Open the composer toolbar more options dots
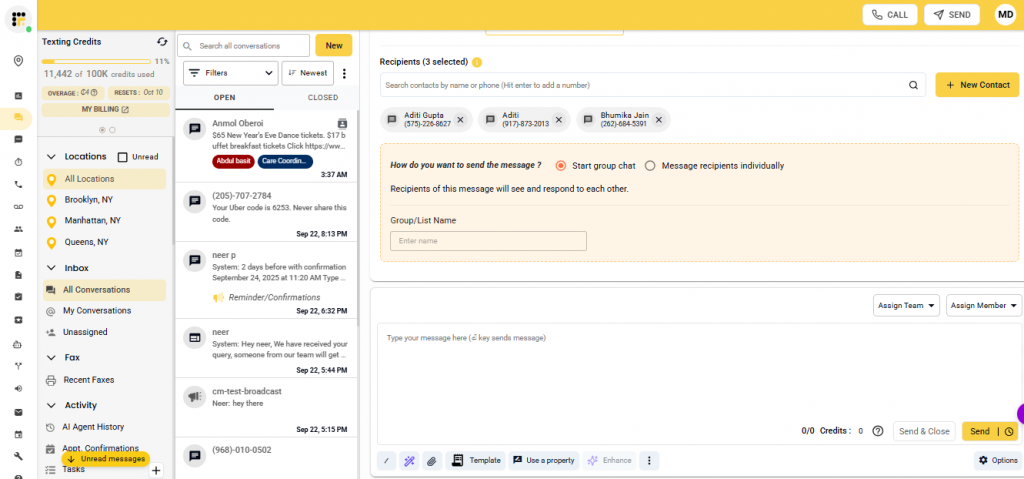The width and height of the screenshot is (1024, 479). point(649,461)
